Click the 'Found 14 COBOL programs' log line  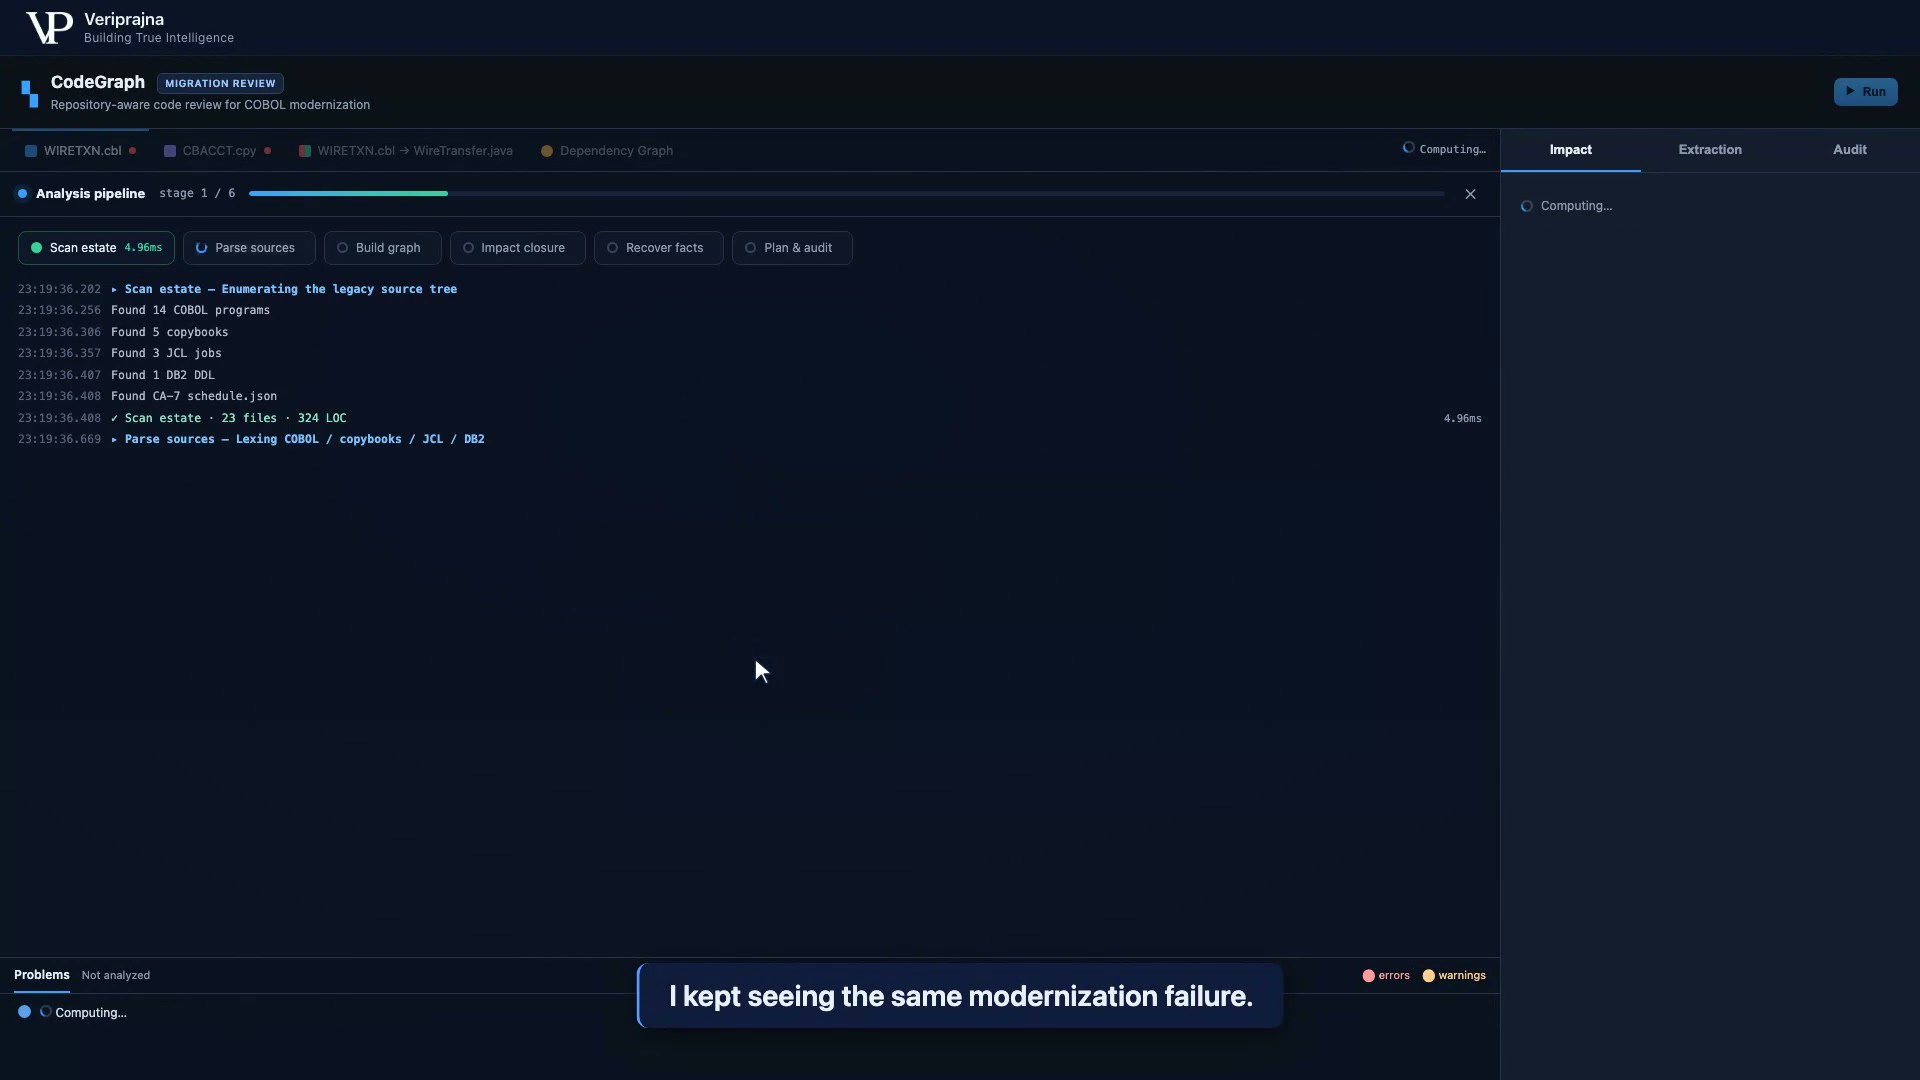click(190, 310)
